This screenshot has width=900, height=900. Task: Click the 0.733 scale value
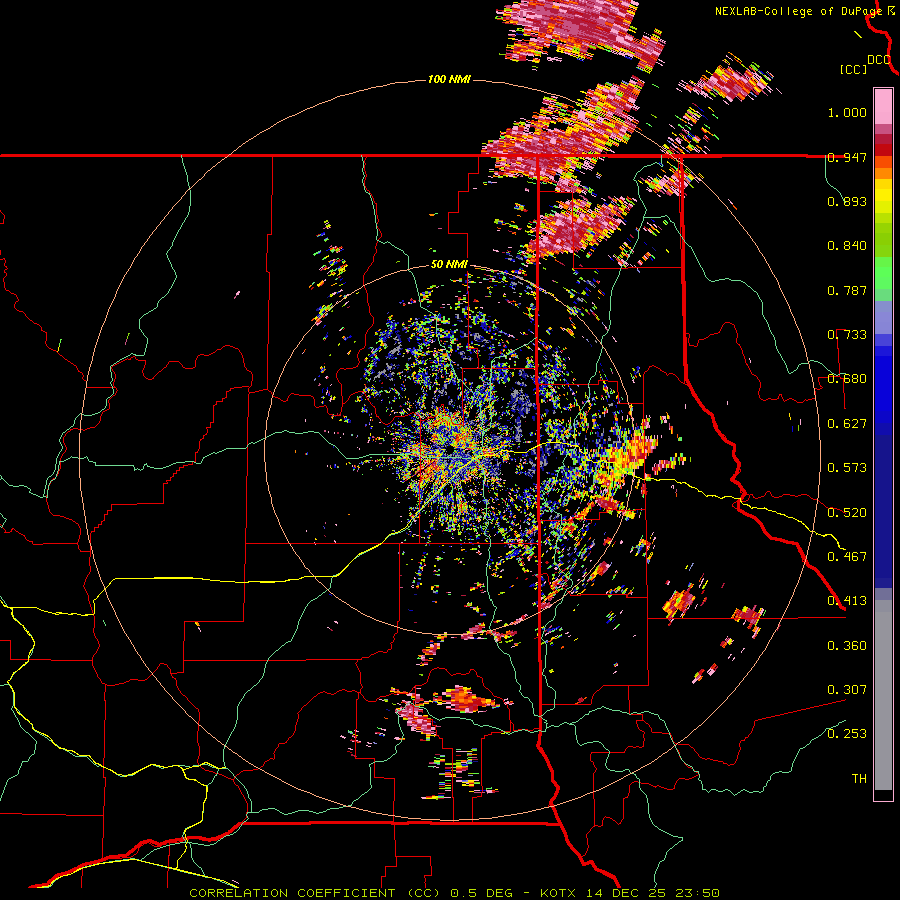[x=847, y=335]
